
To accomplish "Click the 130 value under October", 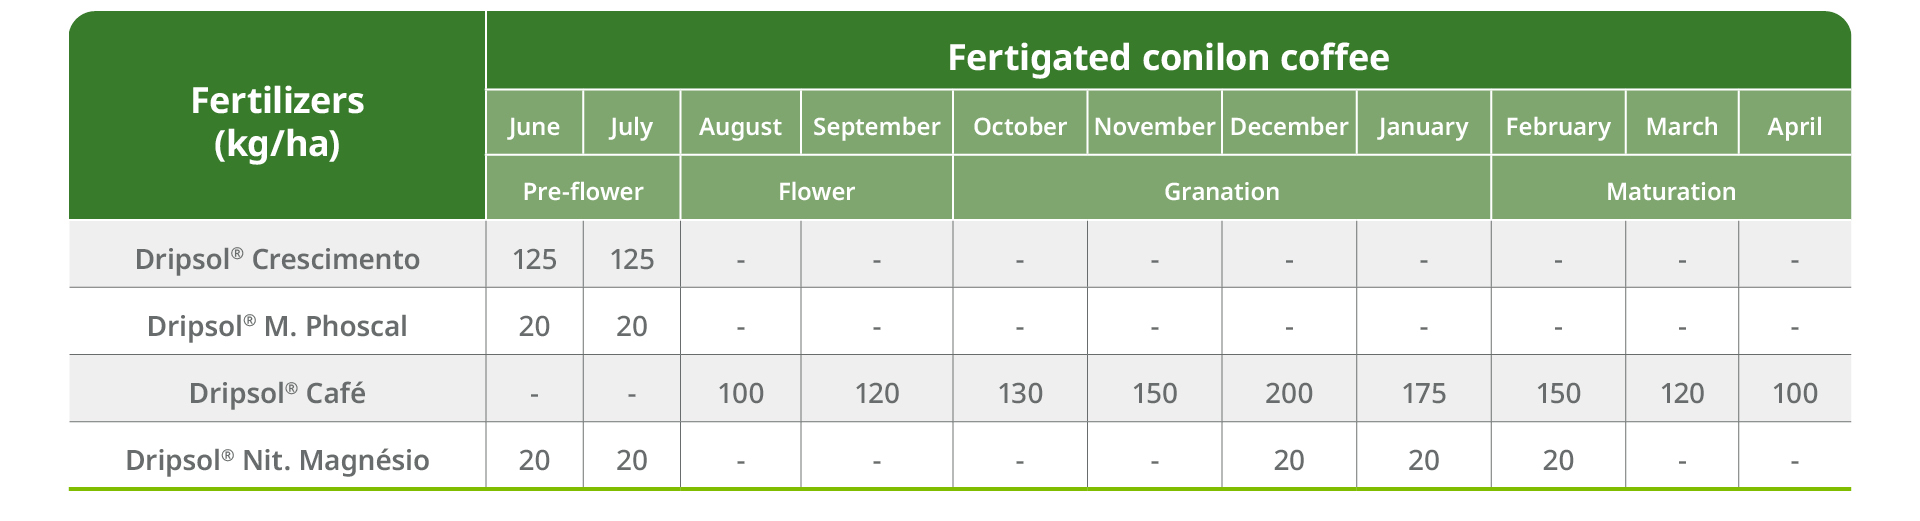I will [x=1020, y=393].
